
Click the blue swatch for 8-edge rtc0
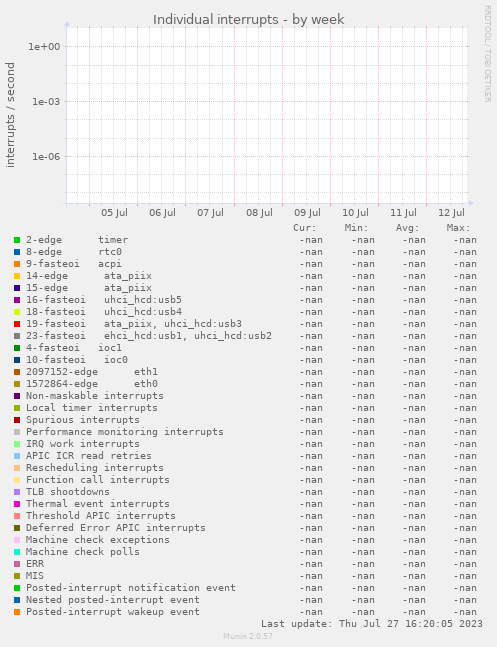tap(17, 252)
